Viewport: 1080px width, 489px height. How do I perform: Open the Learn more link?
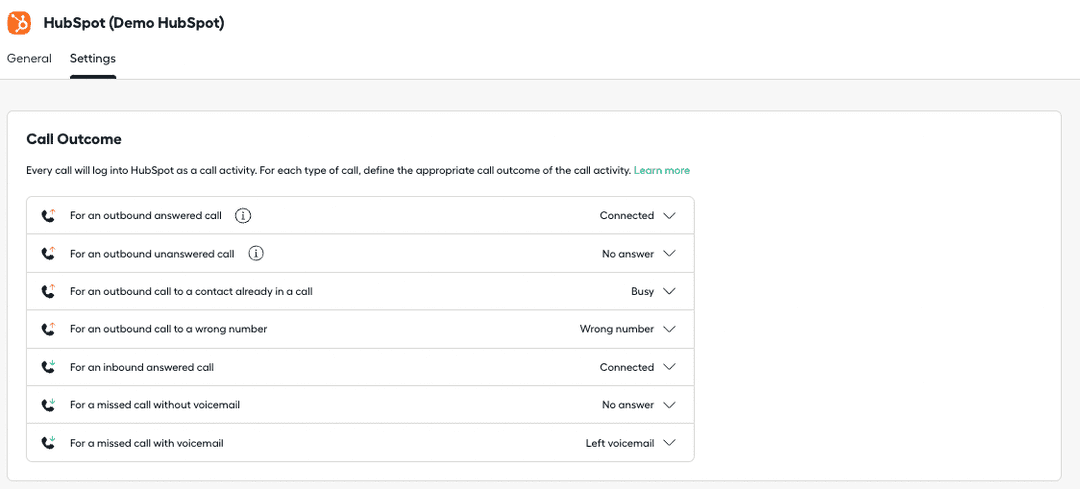(661, 171)
